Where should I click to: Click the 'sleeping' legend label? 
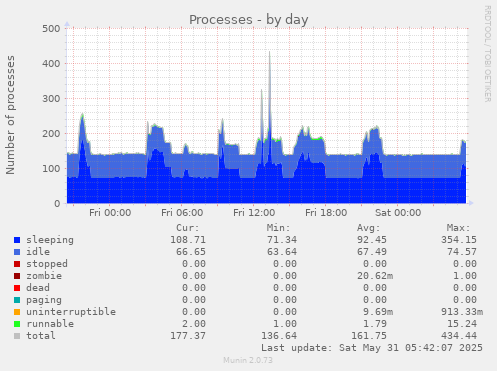point(50,240)
